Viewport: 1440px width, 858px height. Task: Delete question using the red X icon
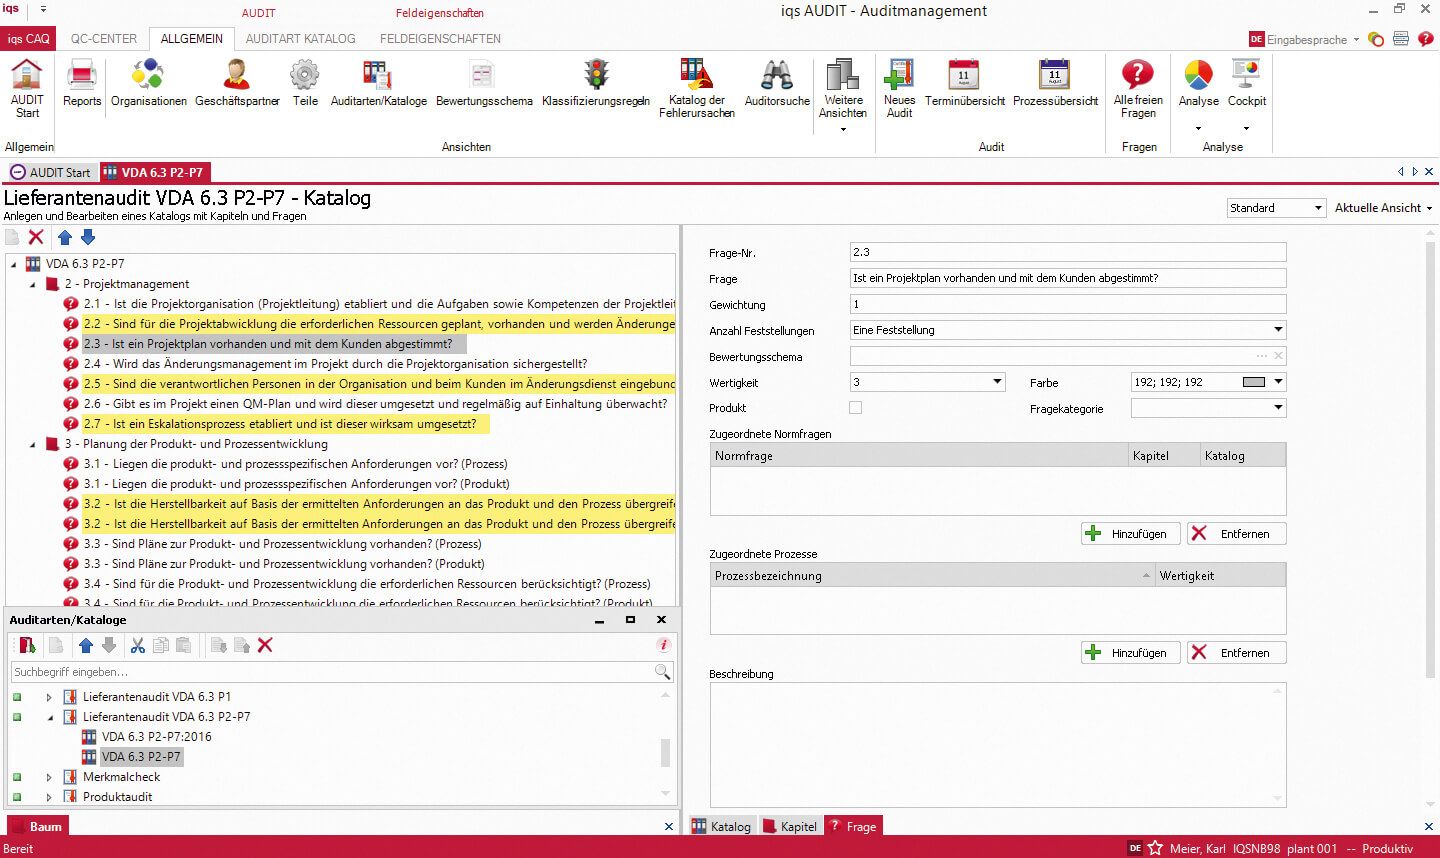[x=34, y=237]
